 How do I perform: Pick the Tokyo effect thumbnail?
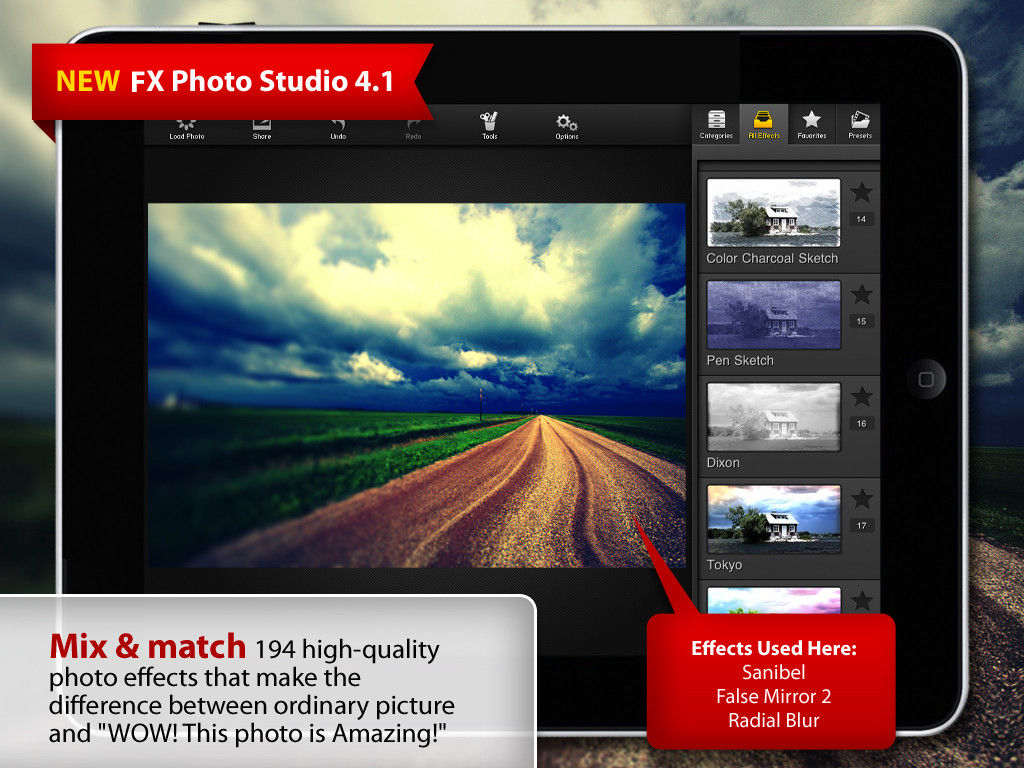click(773, 519)
